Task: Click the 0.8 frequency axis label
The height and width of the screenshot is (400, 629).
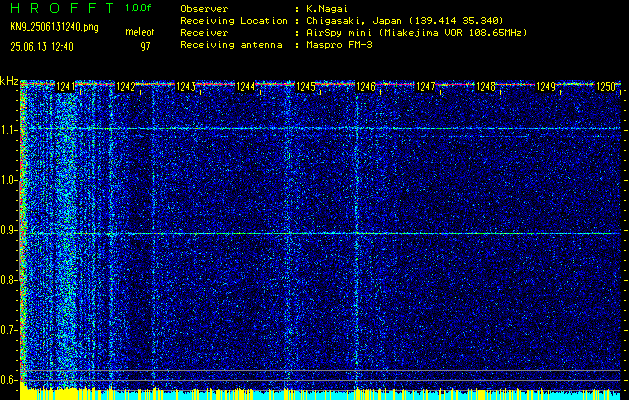Action: pos(7,280)
